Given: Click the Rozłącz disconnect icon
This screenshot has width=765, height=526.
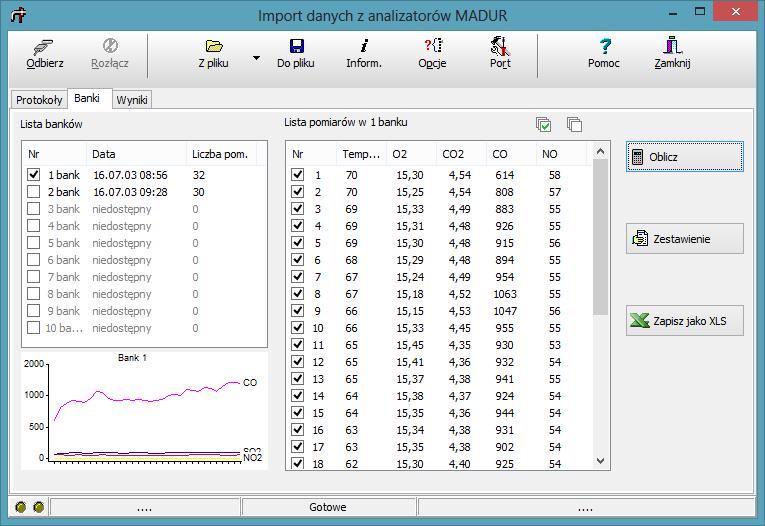Looking at the screenshot, I should tap(110, 46).
